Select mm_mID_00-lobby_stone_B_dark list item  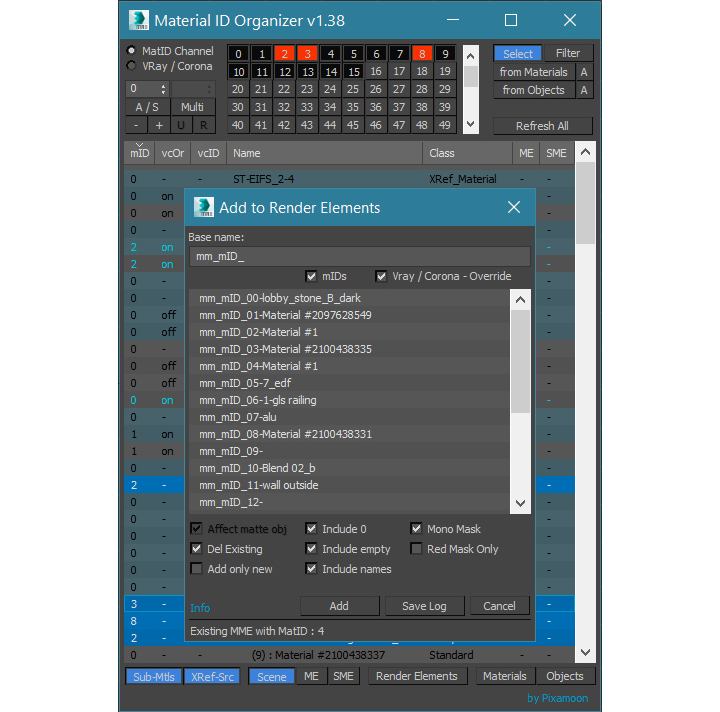pyautogui.click(x=349, y=298)
